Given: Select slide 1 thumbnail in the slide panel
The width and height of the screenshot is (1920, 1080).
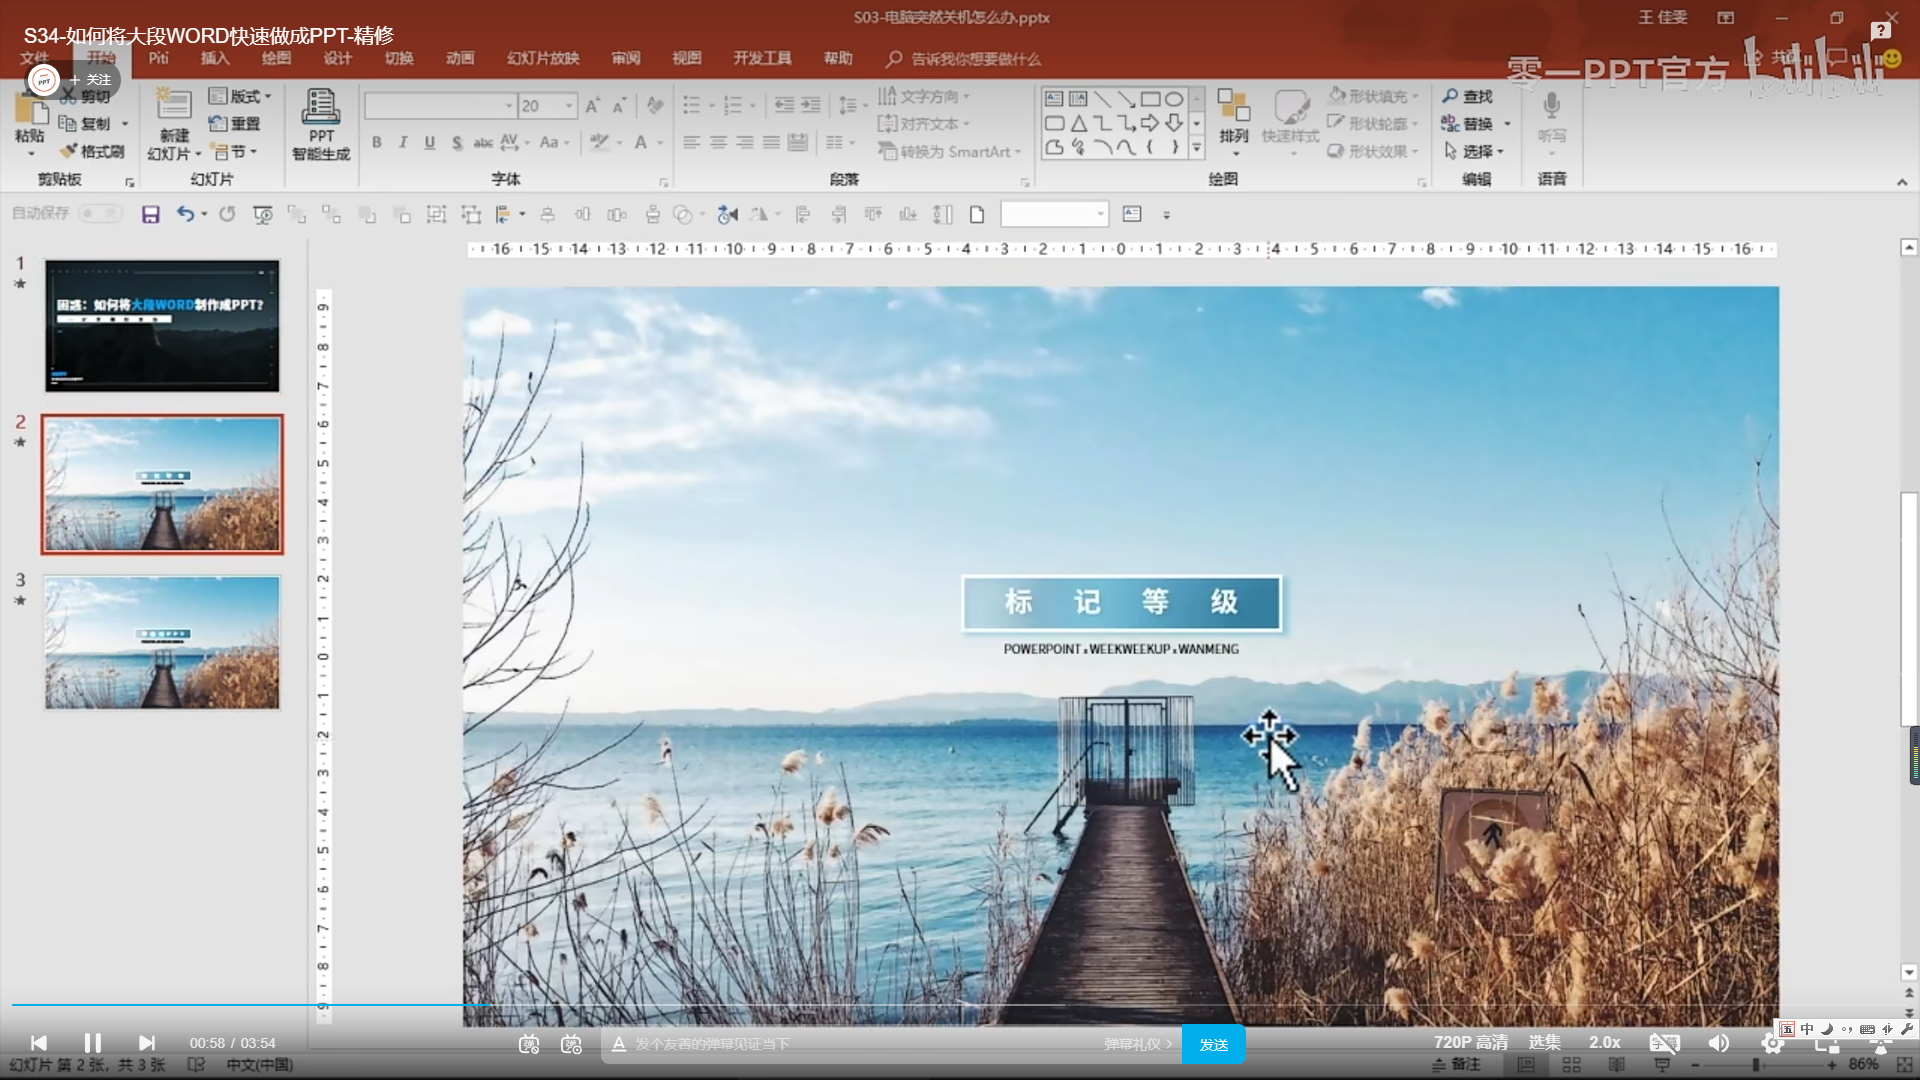Looking at the screenshot, I should click(x=162, y=326).
